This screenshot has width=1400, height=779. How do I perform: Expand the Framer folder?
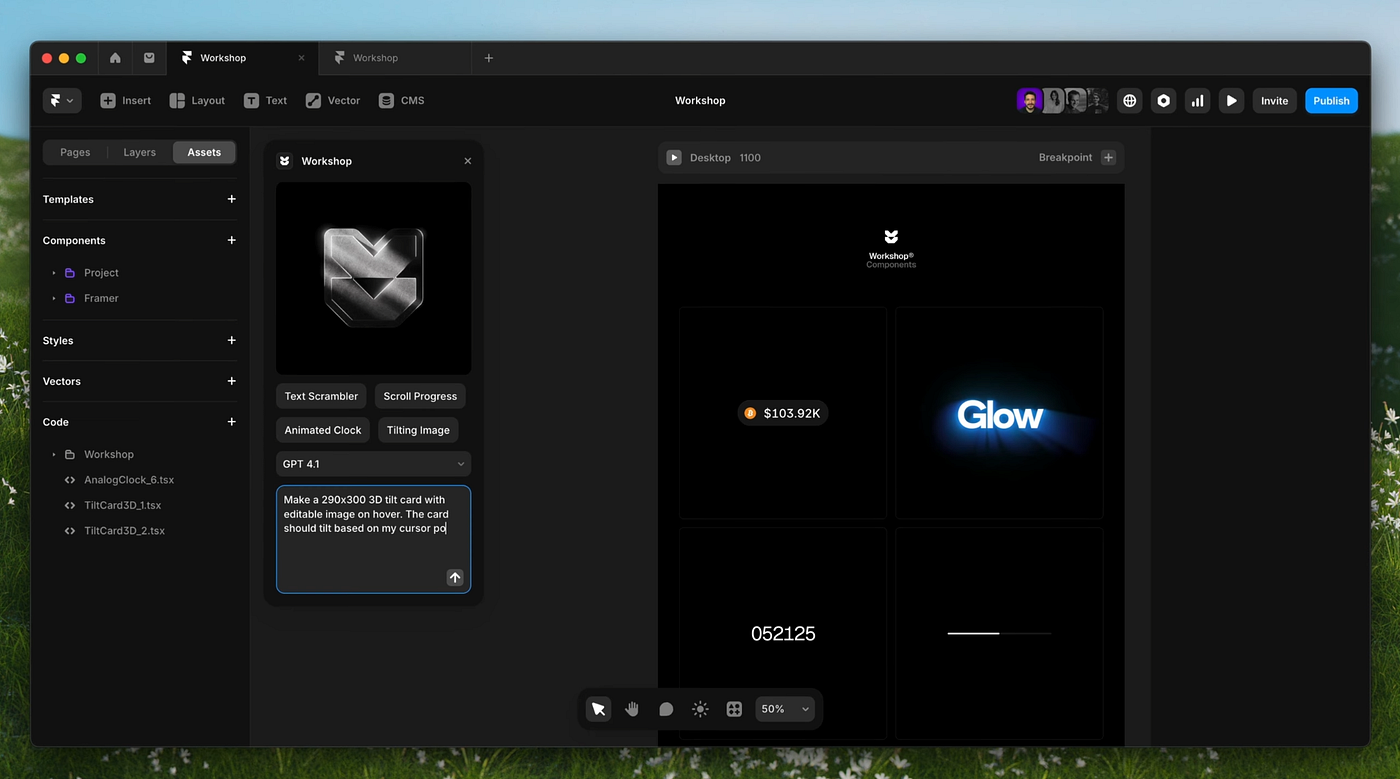(54, 298)
